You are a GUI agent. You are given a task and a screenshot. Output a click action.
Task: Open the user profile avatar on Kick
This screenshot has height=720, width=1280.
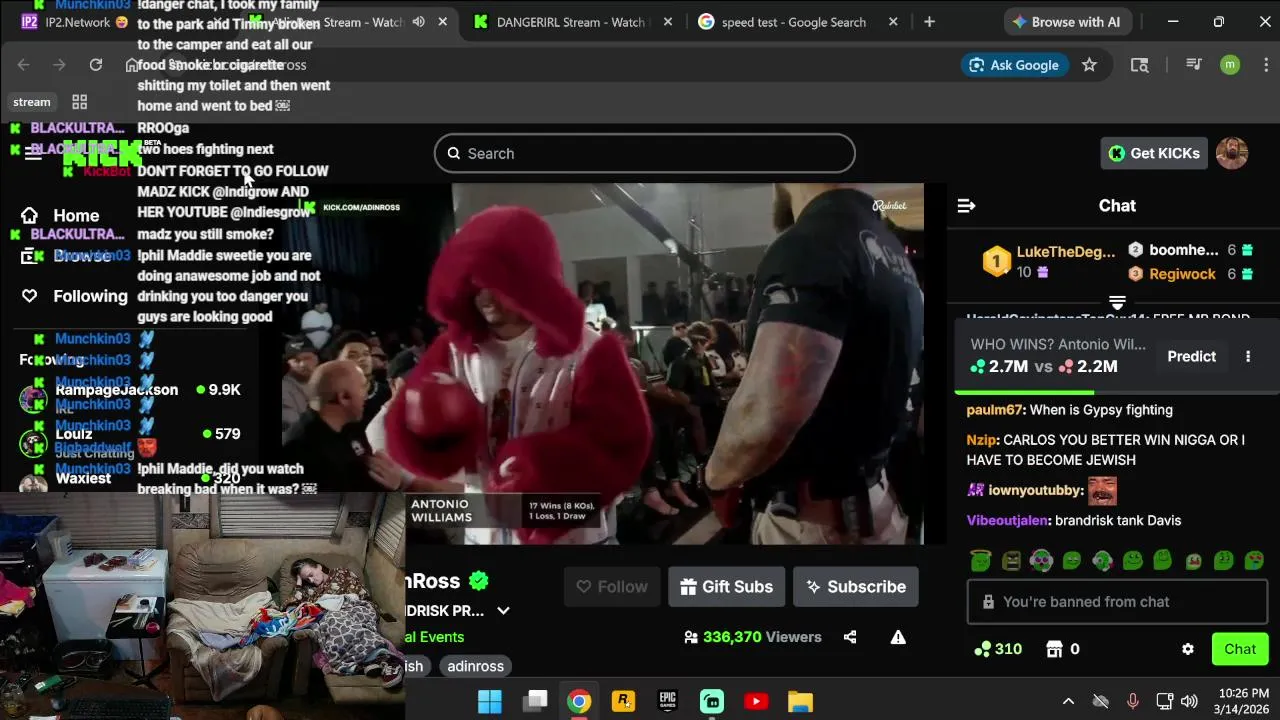pyautogui.click(x=1232, y=153)
